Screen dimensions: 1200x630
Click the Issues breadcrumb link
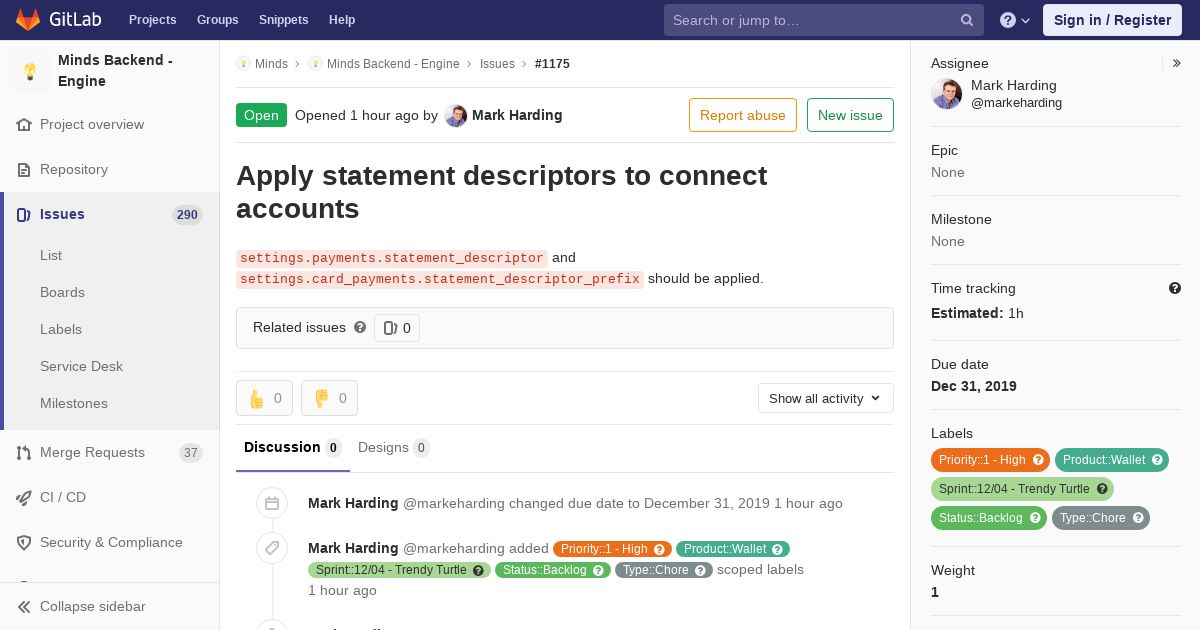coord(497,64)
